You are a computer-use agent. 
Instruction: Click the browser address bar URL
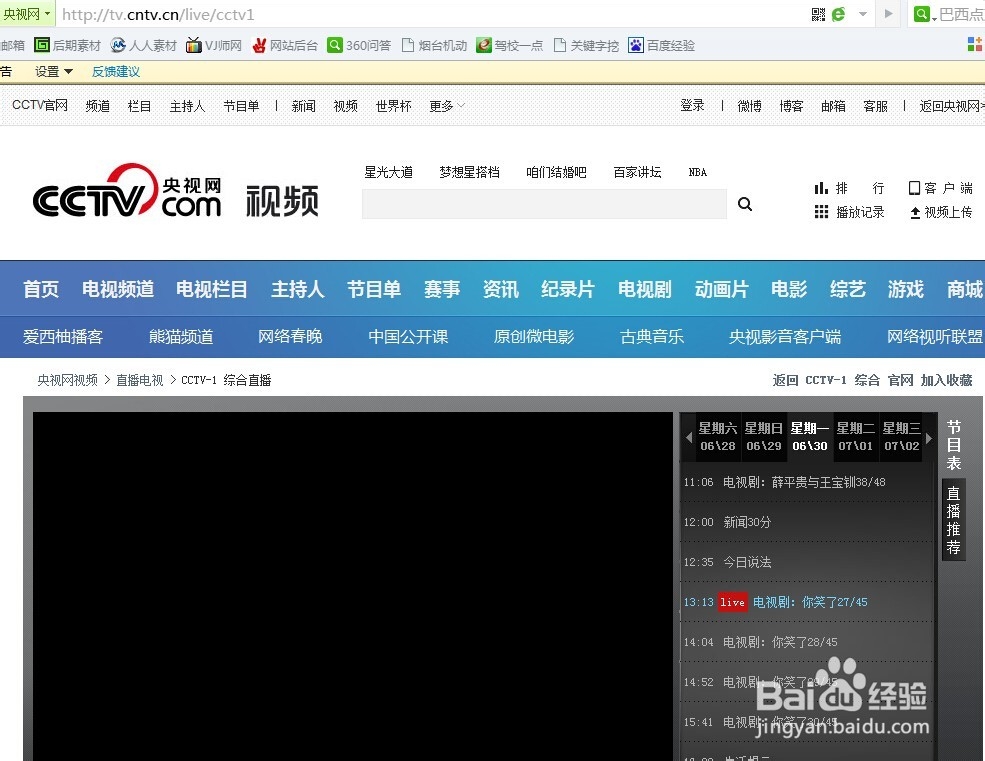(158, 14)
